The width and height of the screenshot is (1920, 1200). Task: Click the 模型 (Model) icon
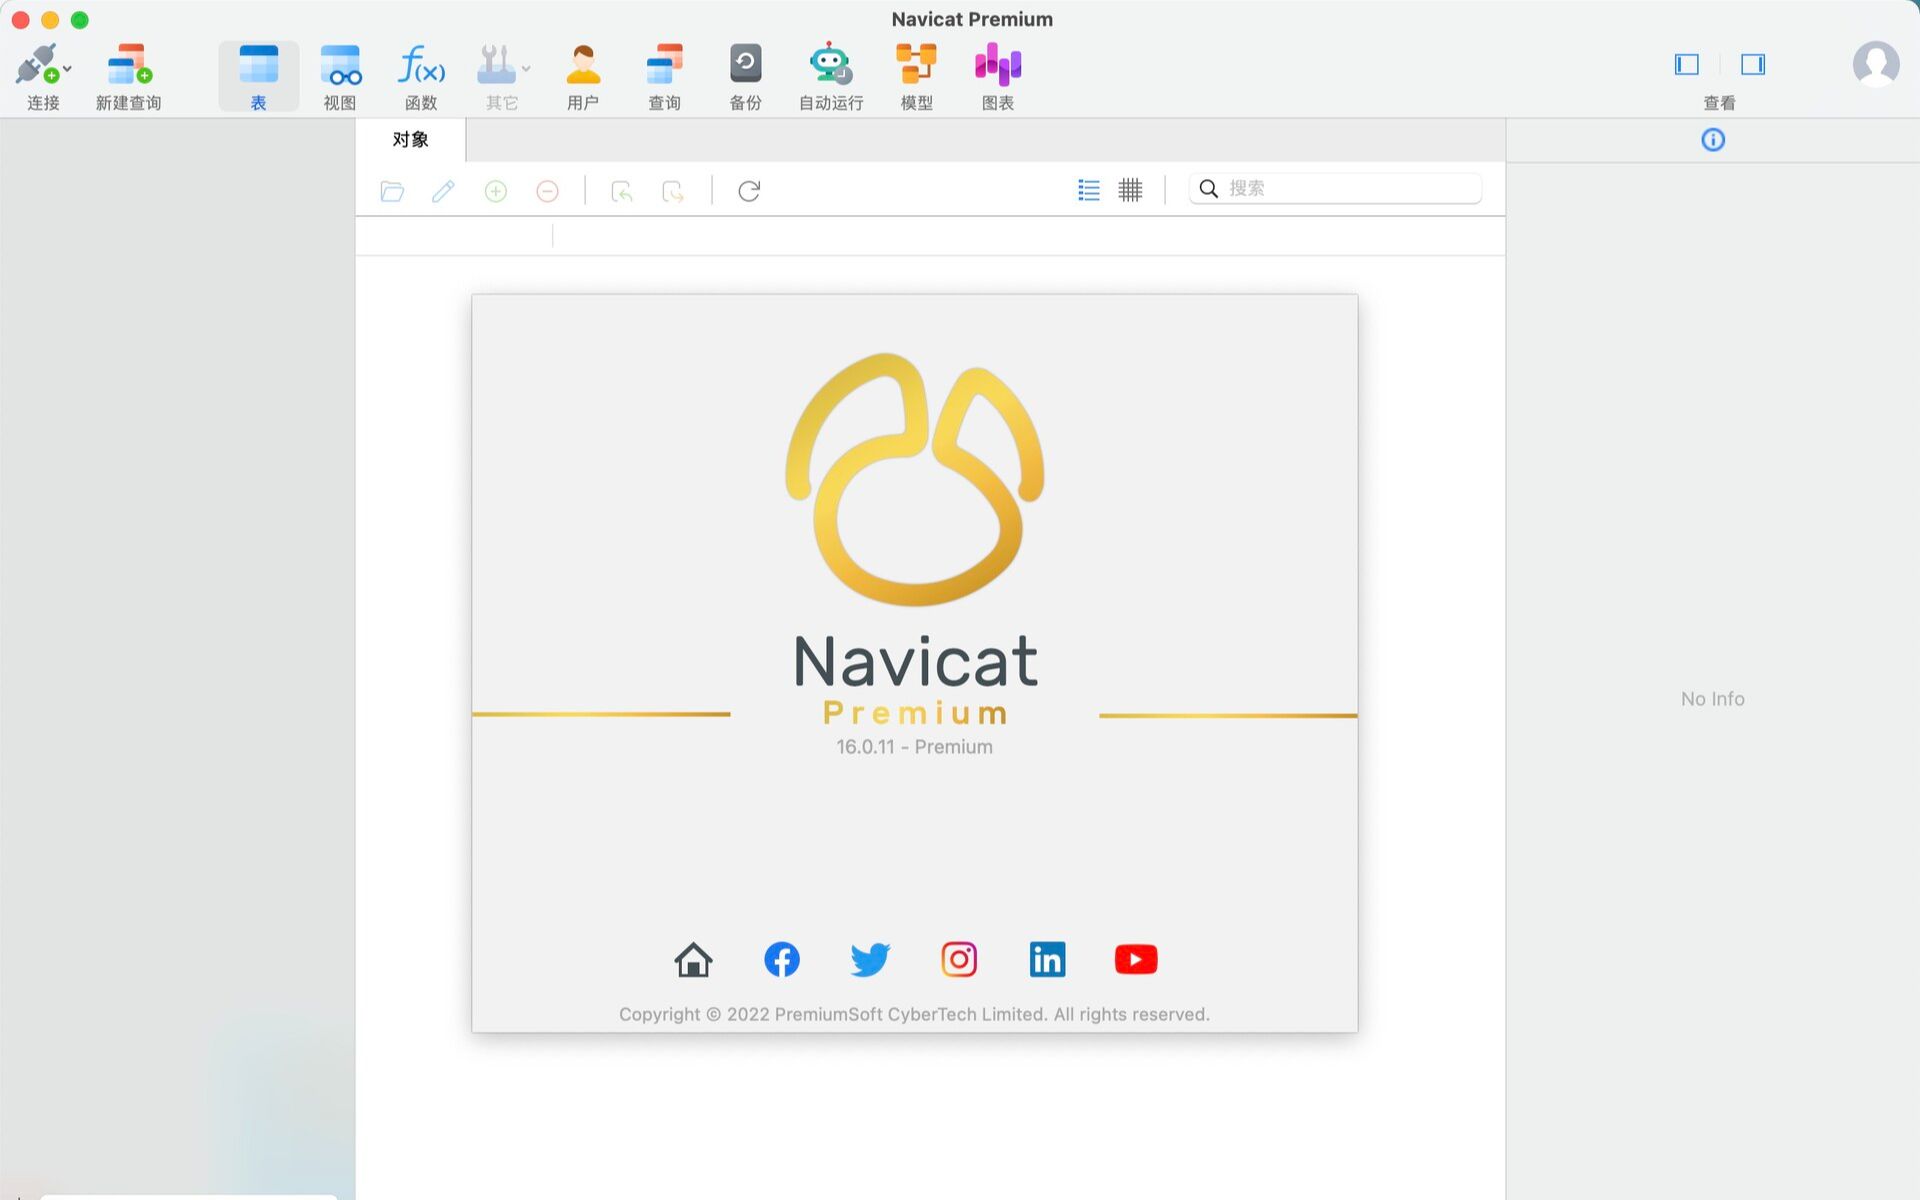coord(914,75)
